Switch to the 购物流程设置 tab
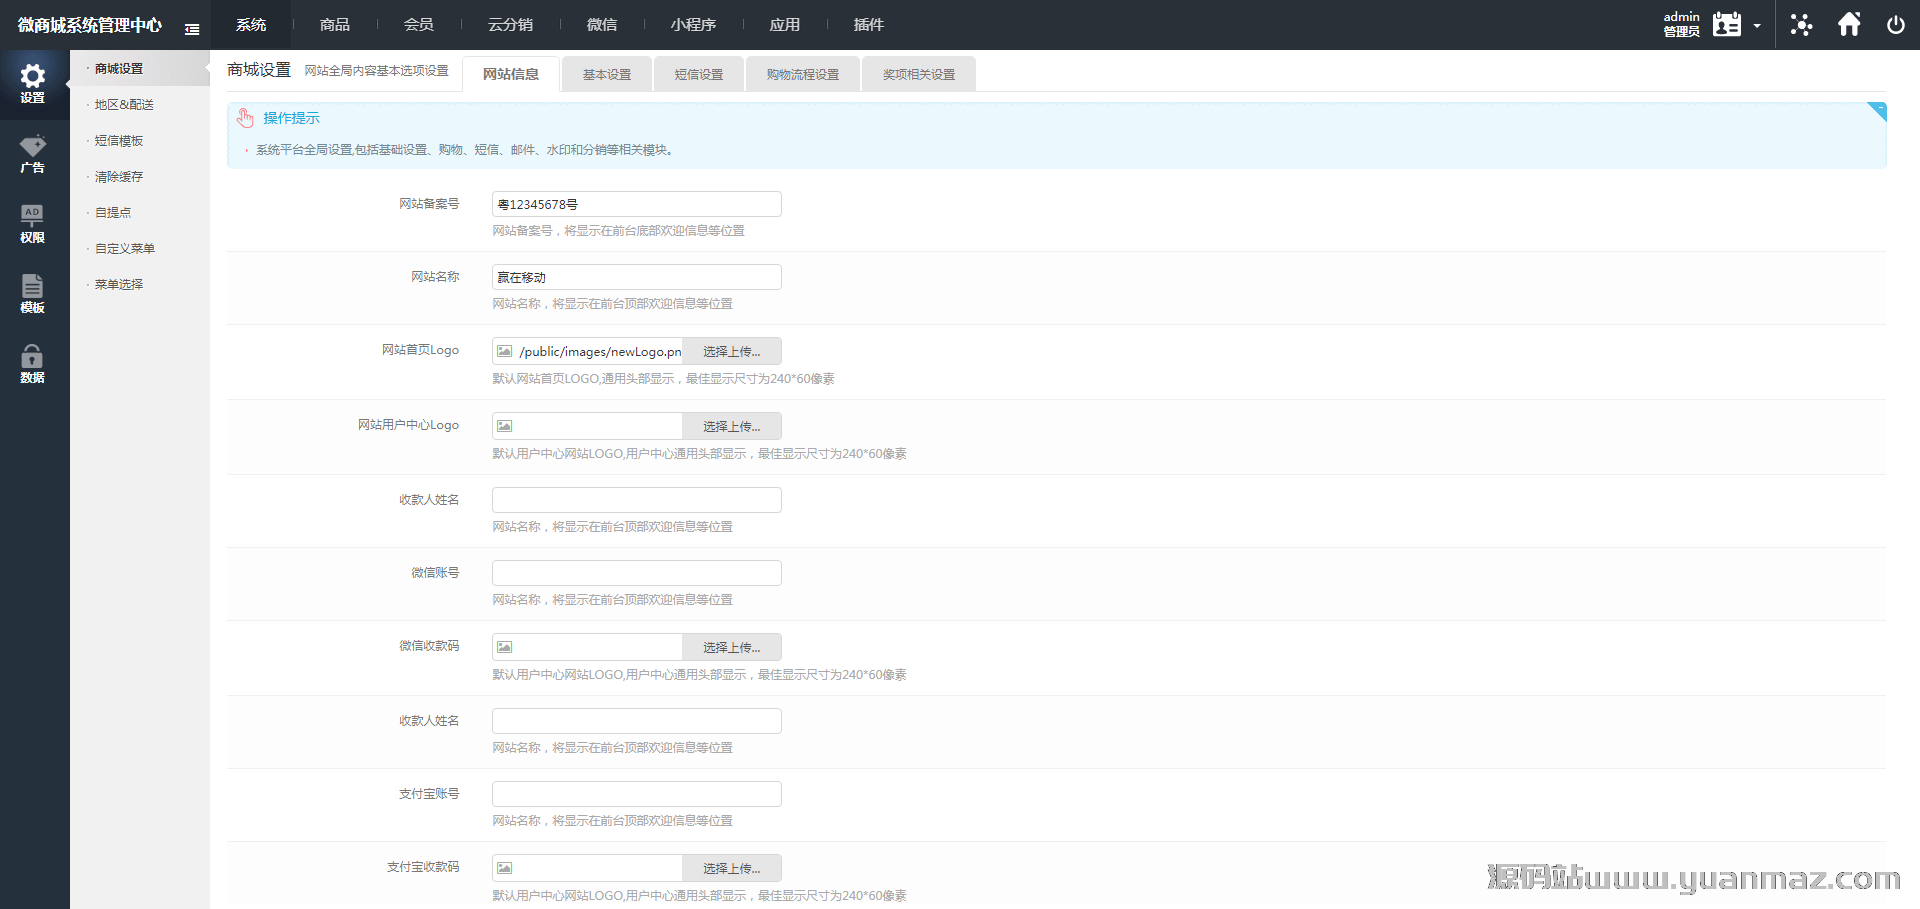 click(802, 75)
